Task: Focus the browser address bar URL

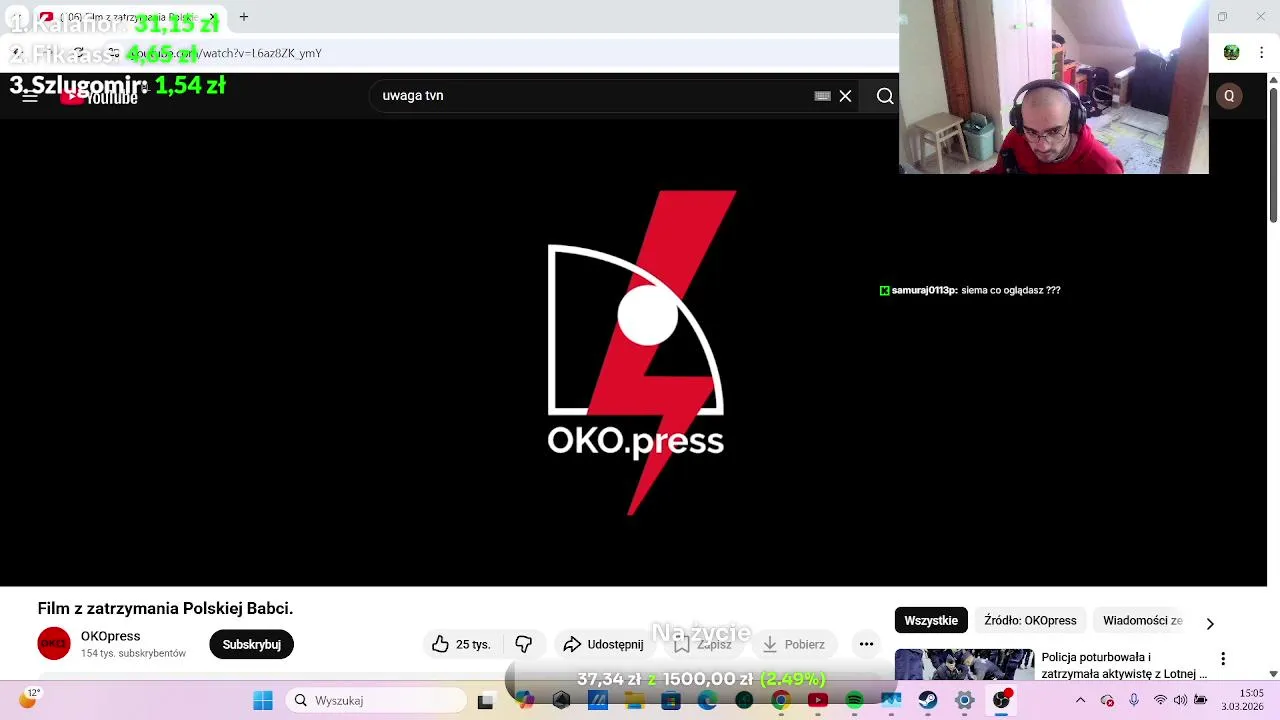Action: click(500, 53)
